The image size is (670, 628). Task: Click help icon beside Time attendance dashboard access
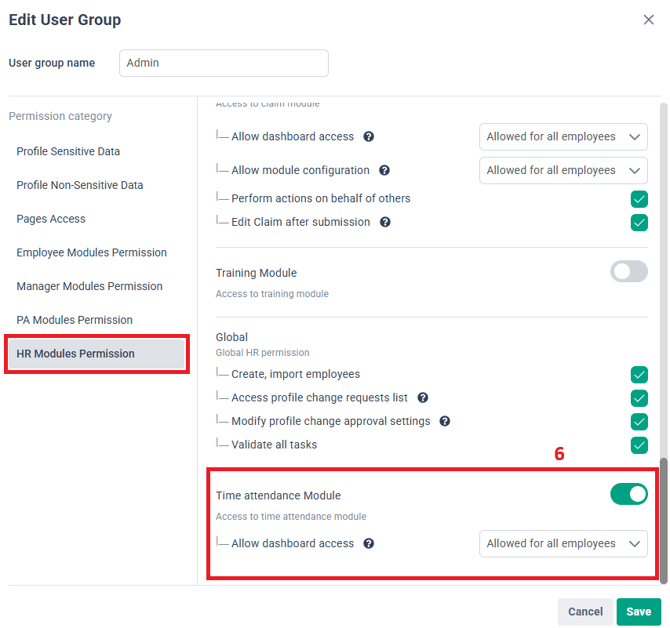click(x=369, y=544)
